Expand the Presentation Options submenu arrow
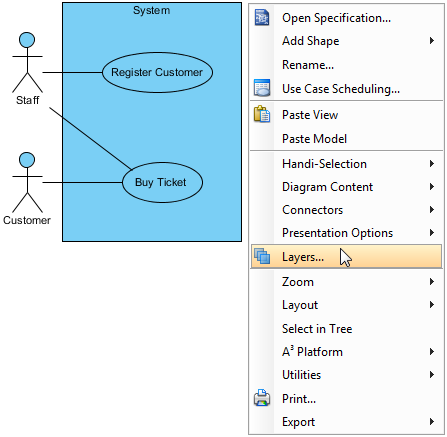Viewport: 447px width, 437px height. [x=432, y=232]
